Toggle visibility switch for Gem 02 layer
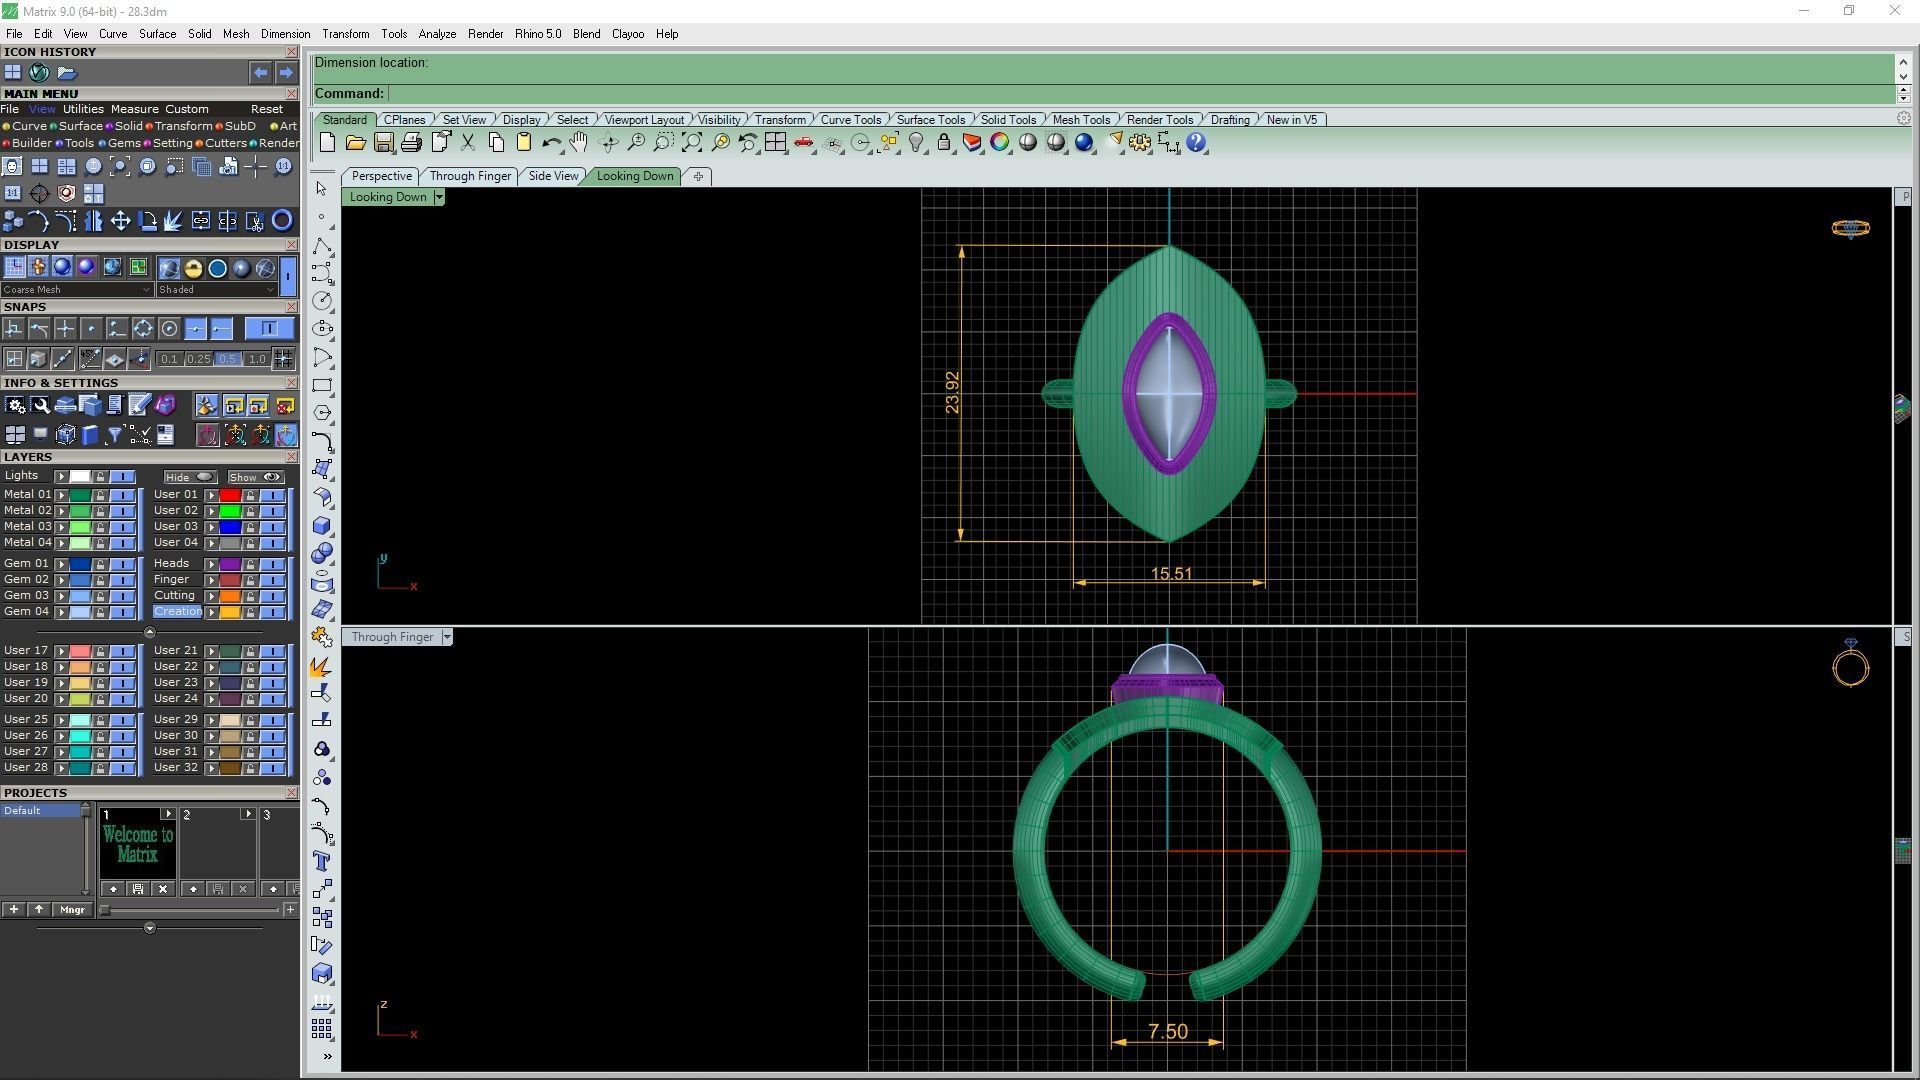Screen dimensions: 1920x1080 click(122, 580)
